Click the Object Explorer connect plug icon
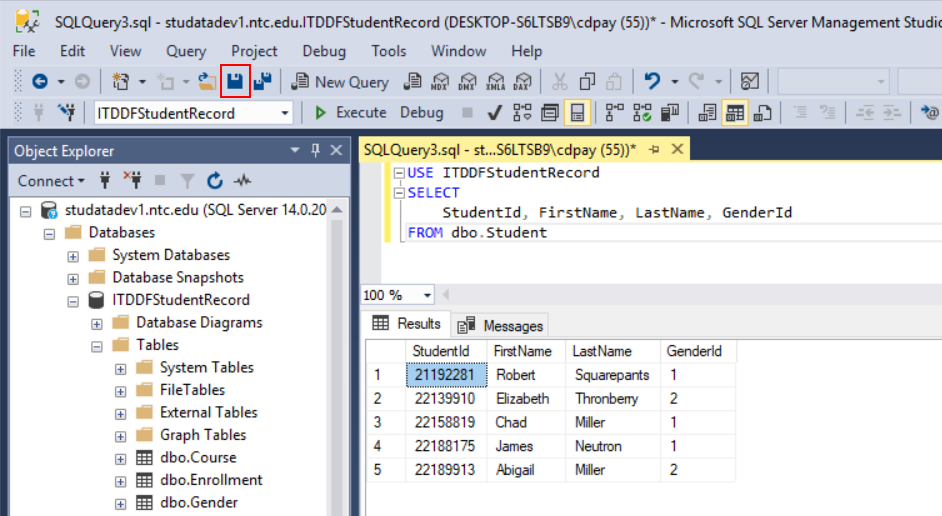The width and height of the screenshot is (942, 516). 105,180
